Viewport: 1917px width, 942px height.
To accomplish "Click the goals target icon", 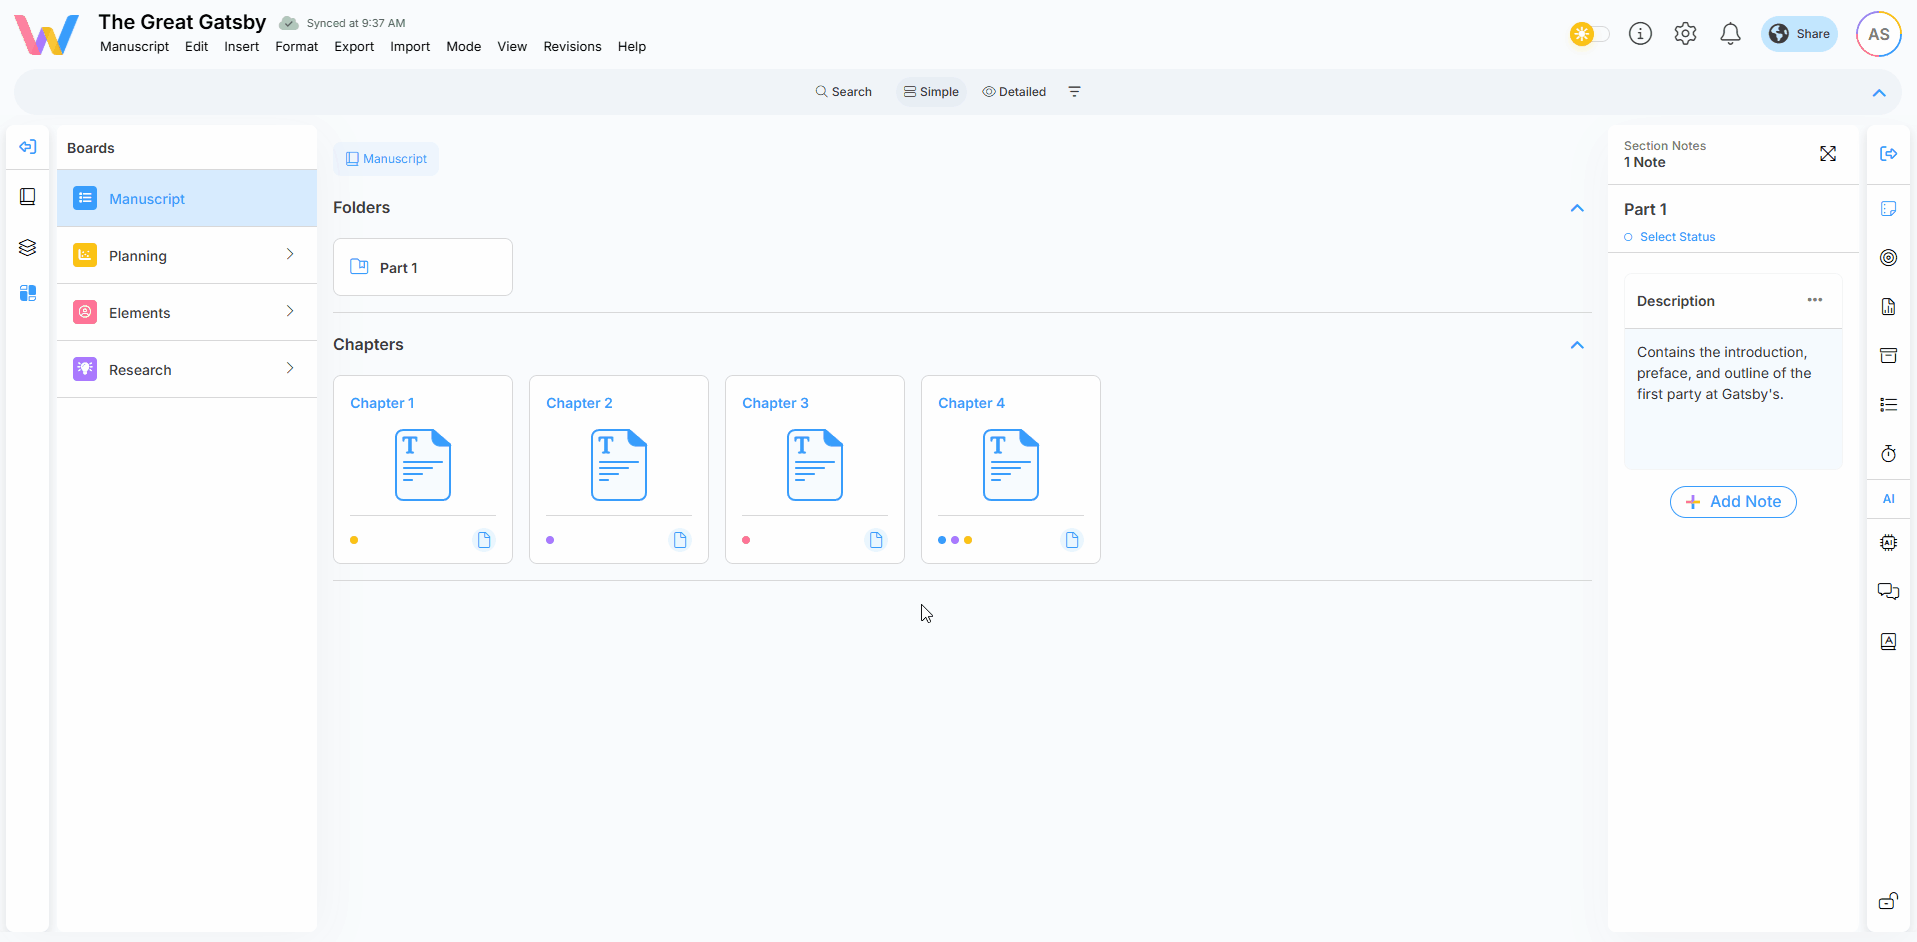I will point(1888,258).
